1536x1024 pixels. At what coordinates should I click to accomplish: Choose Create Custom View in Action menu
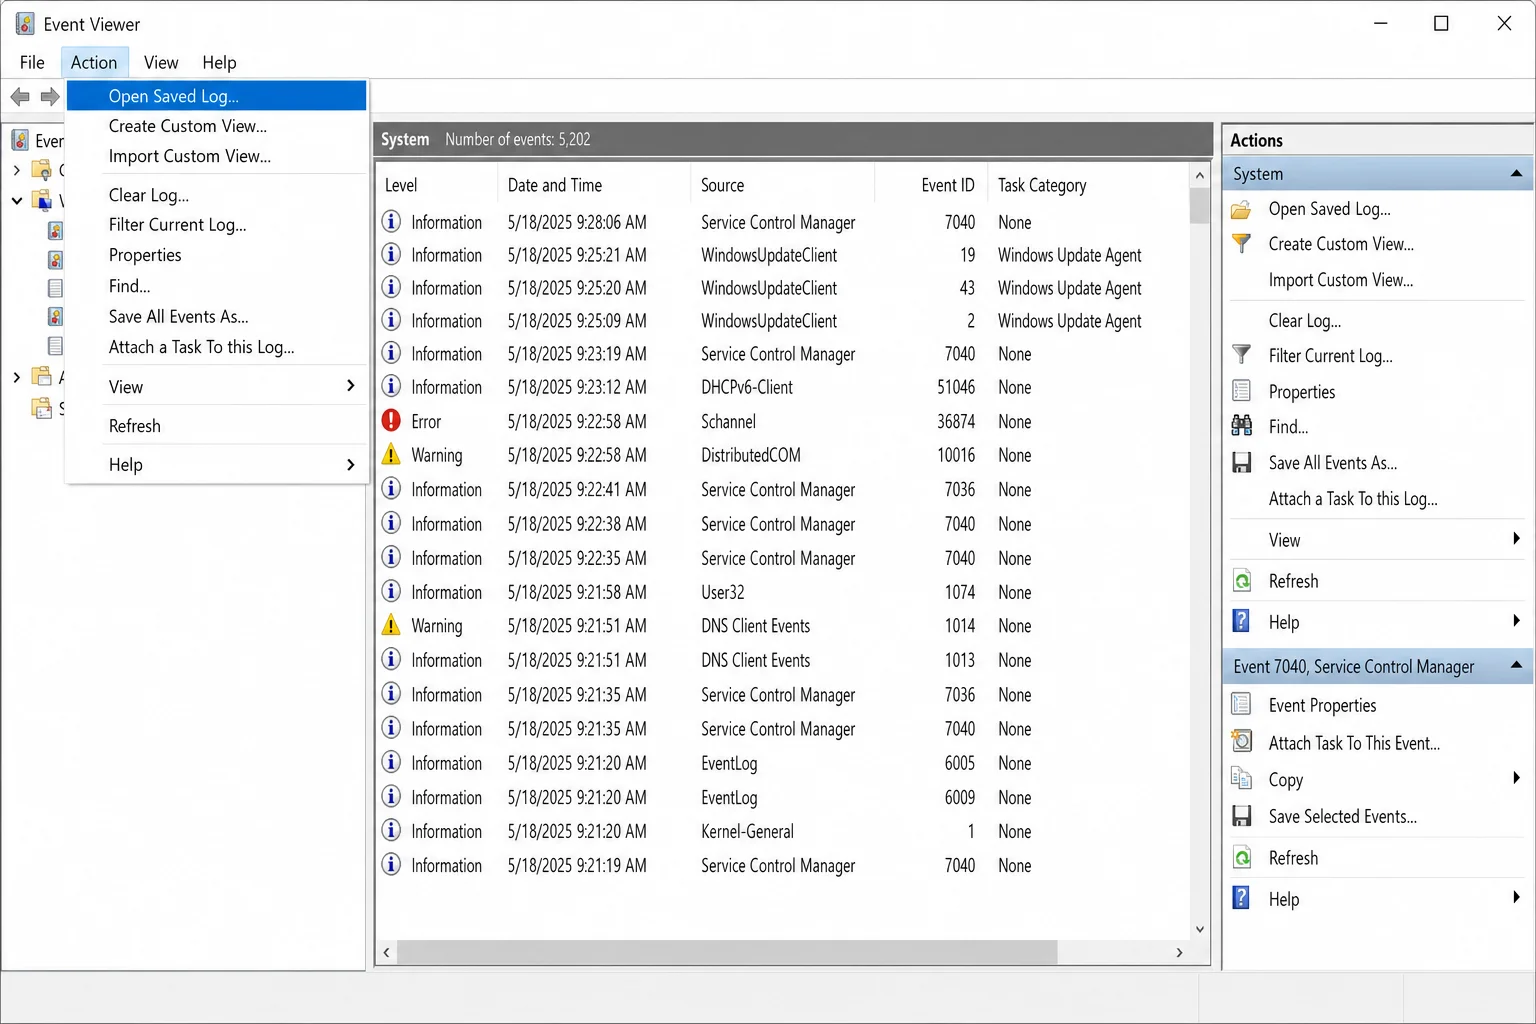click(217, 126)
